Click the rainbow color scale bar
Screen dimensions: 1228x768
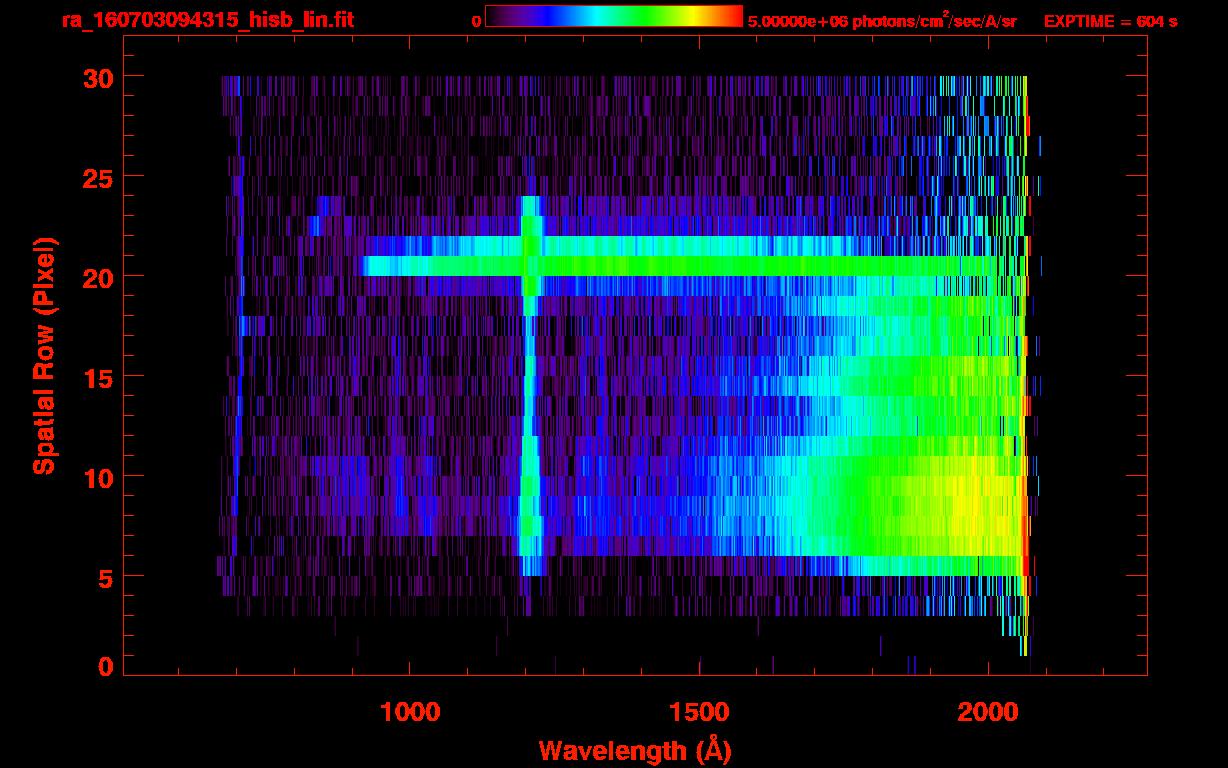click(613, 16)
